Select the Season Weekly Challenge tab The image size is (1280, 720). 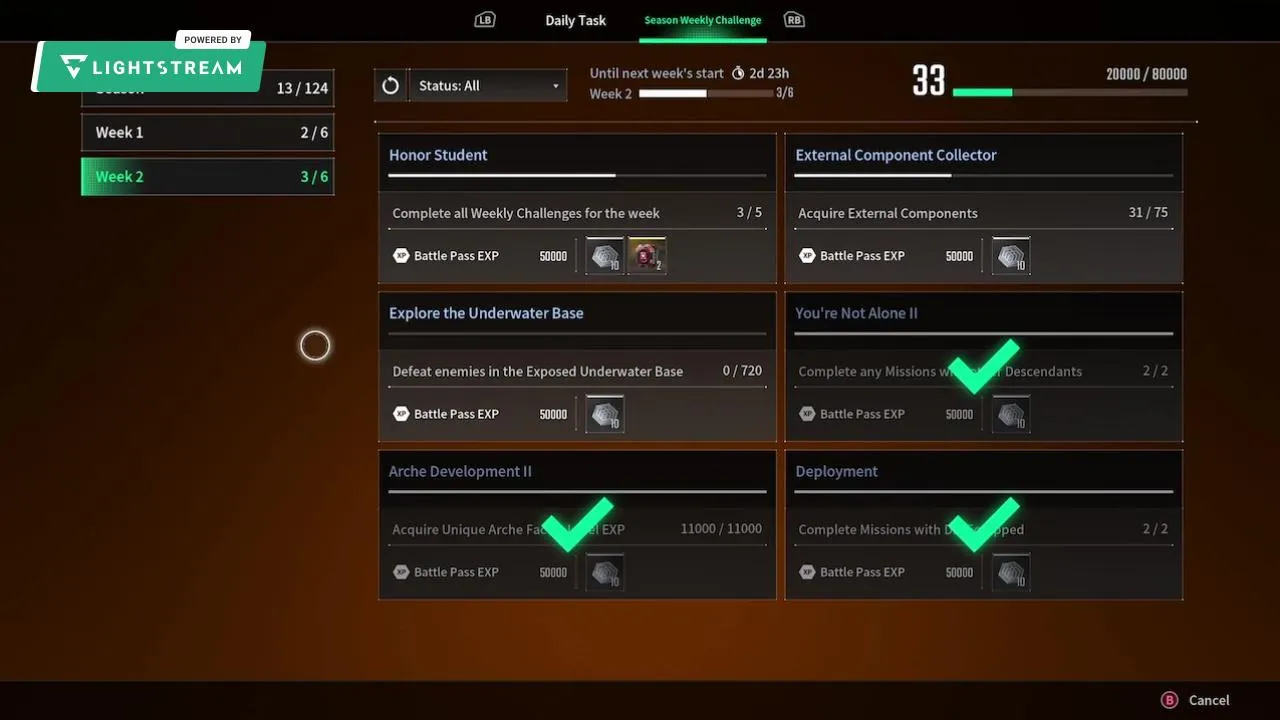click(702, 20)
